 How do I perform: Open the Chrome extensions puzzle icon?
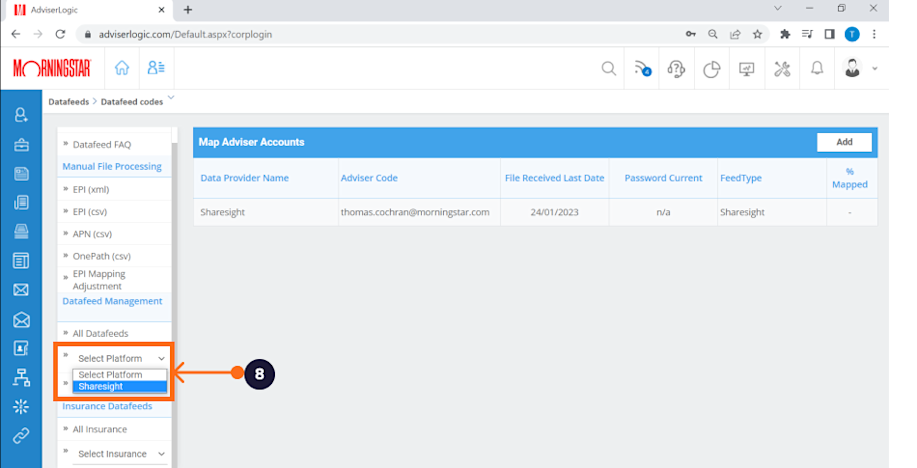click(x=785, y=34)
